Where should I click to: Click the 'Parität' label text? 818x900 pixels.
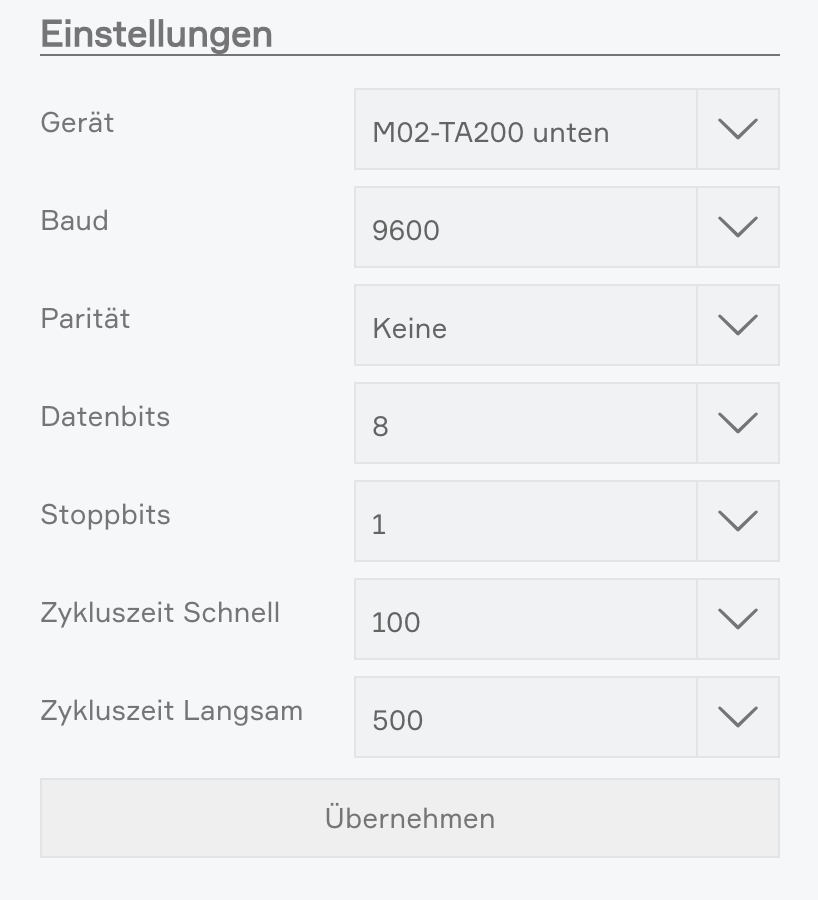[85, 319]
